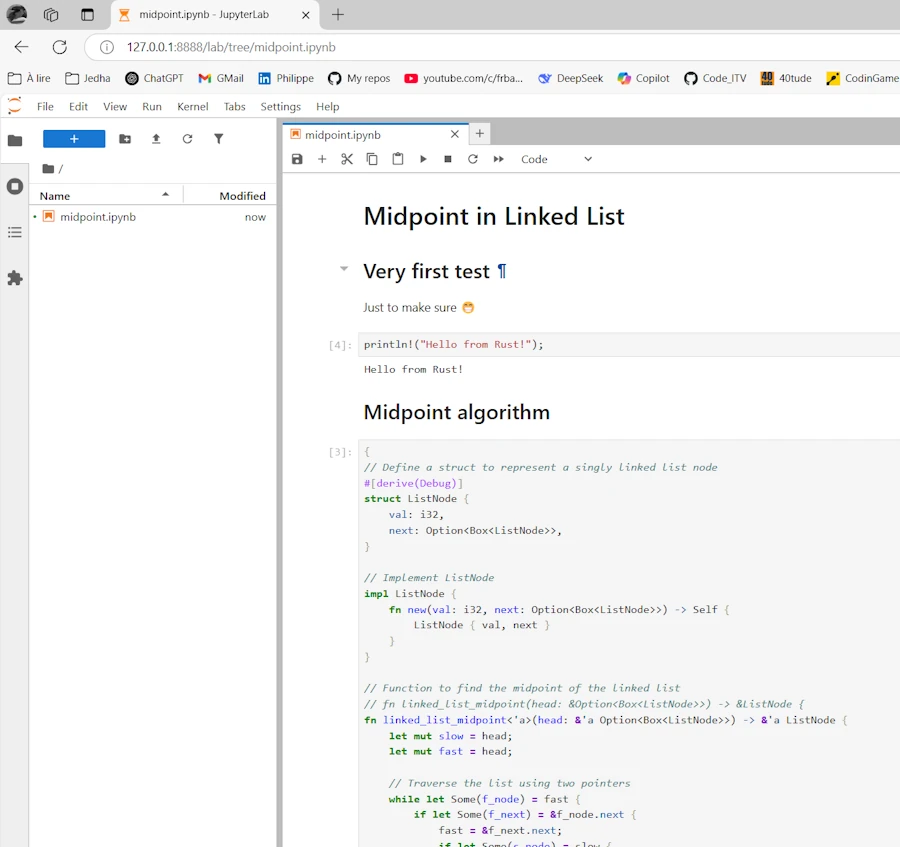Open the browser workspaces icon

(x=51, y=15)
